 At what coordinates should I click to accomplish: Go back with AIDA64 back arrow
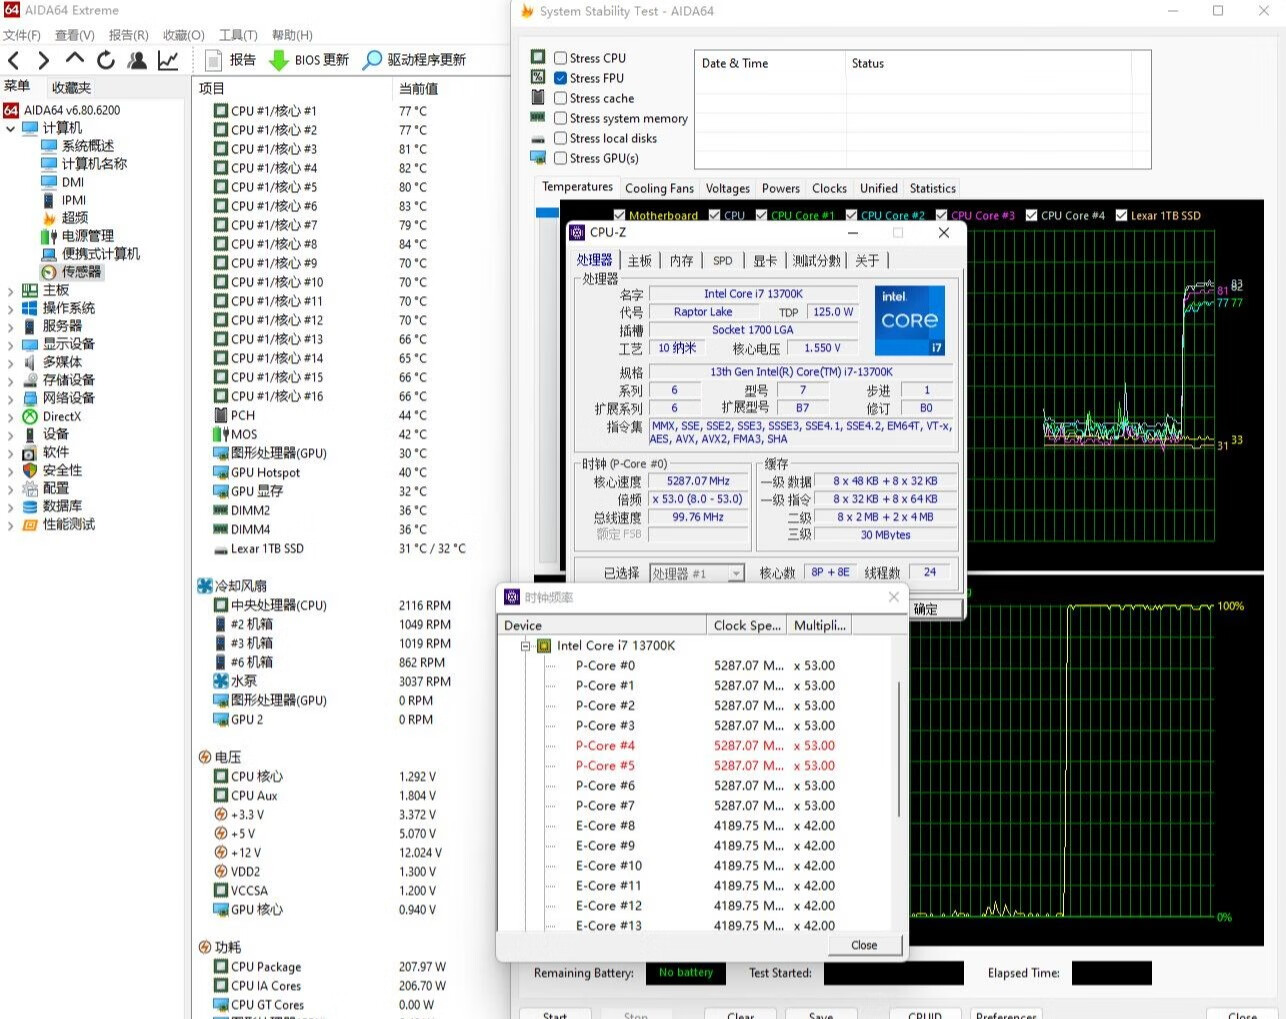pos(14,60)
